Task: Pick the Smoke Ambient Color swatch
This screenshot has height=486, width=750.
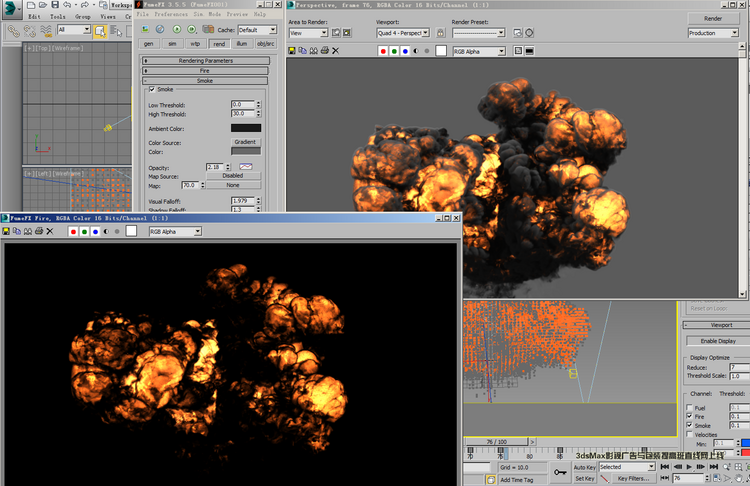Action: [246, 128]
